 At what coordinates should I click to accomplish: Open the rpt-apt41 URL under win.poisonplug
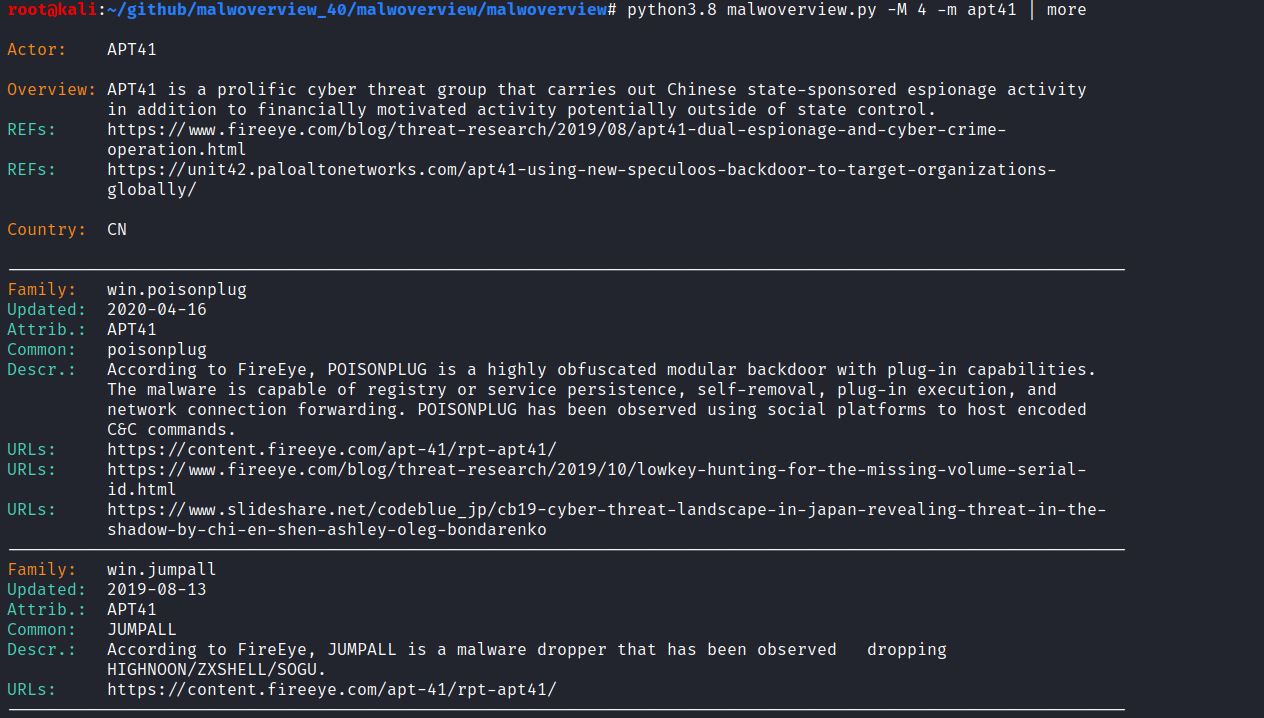coord(332,449)
